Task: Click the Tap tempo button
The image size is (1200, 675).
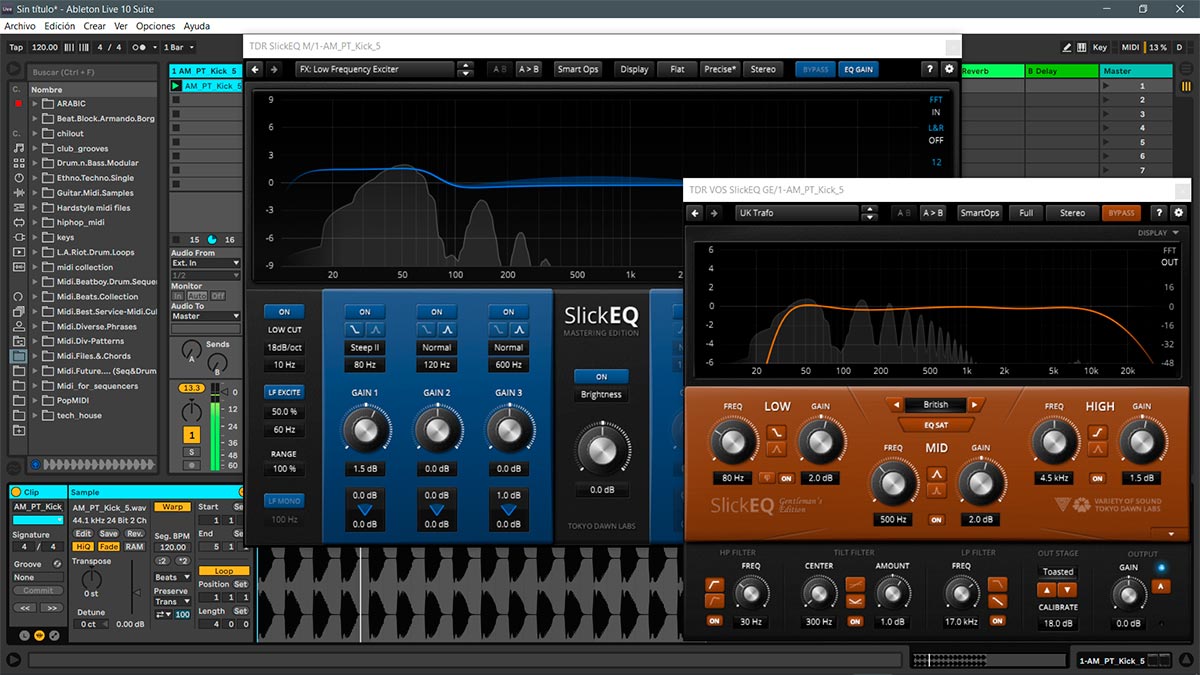Action: [16, 47]
